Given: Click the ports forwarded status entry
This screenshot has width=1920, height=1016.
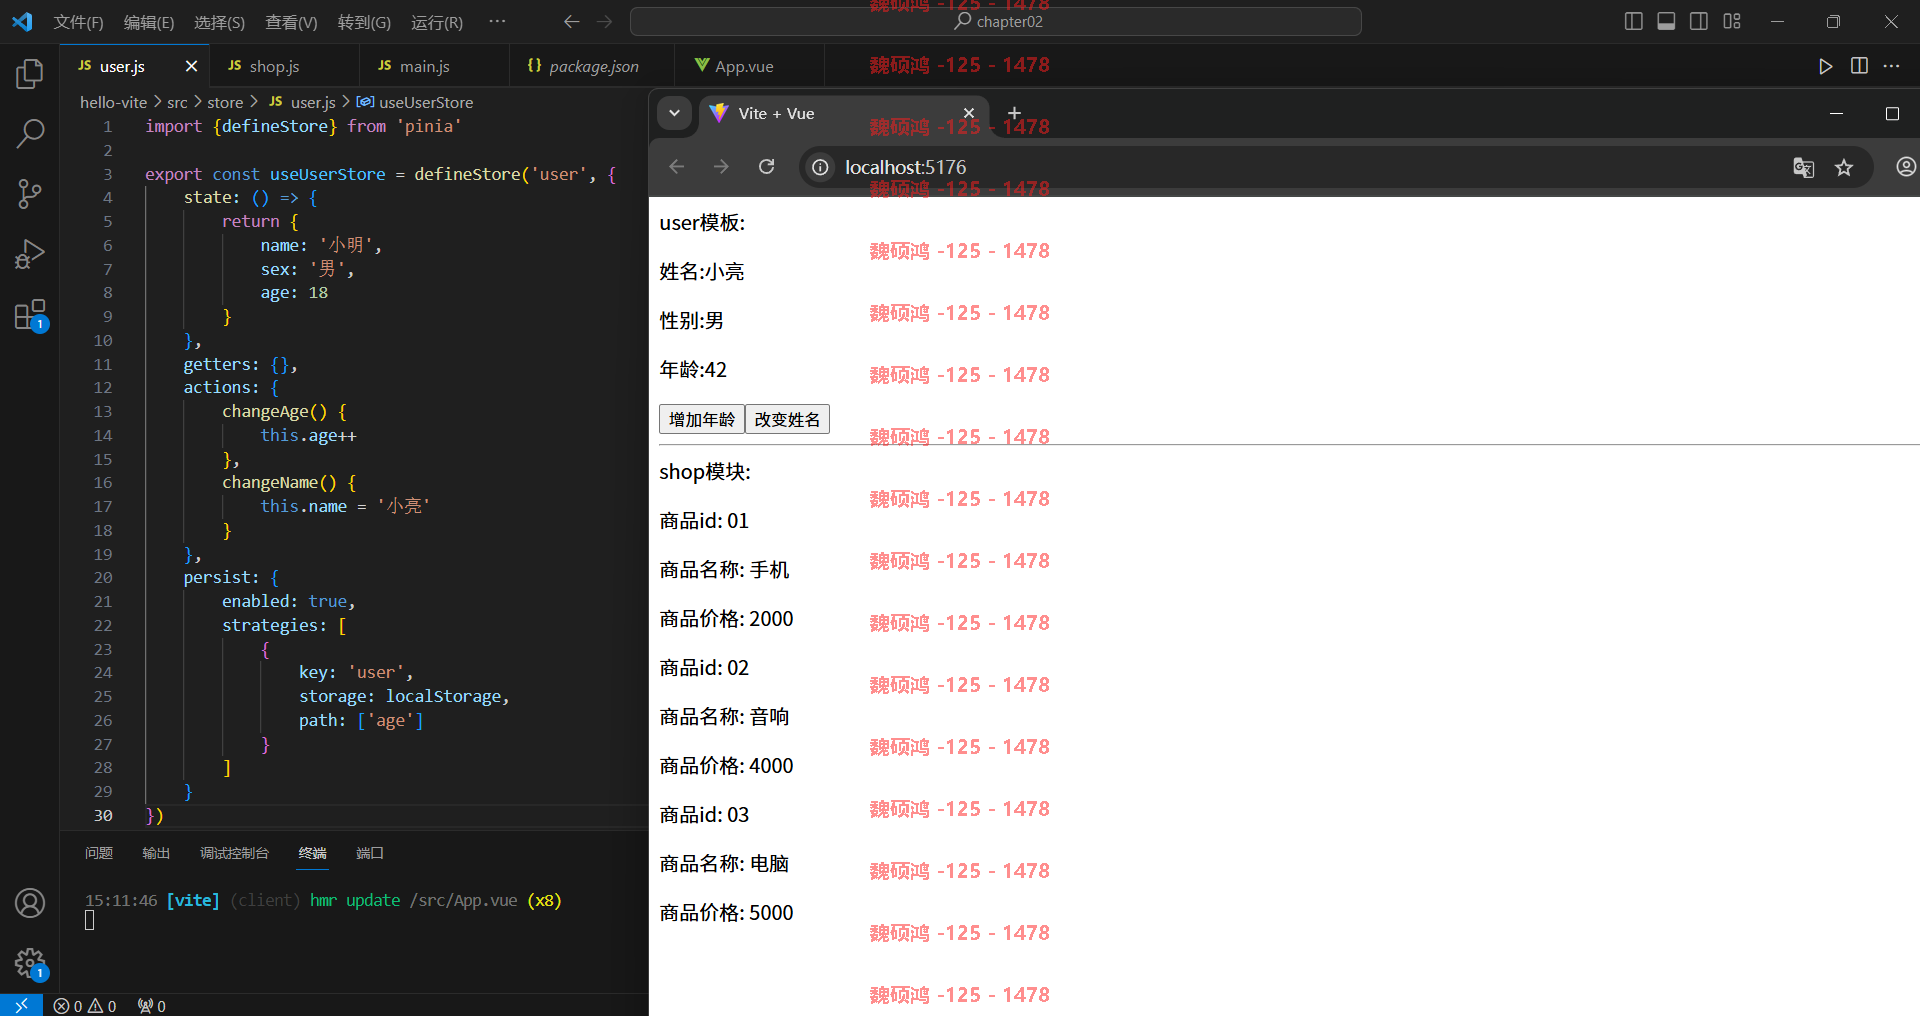Looking at the screenshot, I should pos(152,1006).
